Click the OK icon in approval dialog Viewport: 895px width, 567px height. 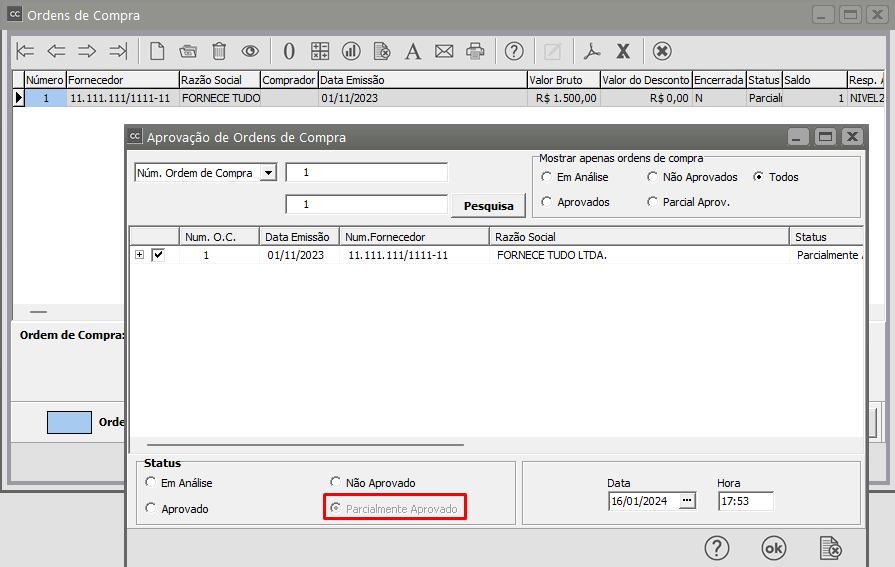point(773,547)
